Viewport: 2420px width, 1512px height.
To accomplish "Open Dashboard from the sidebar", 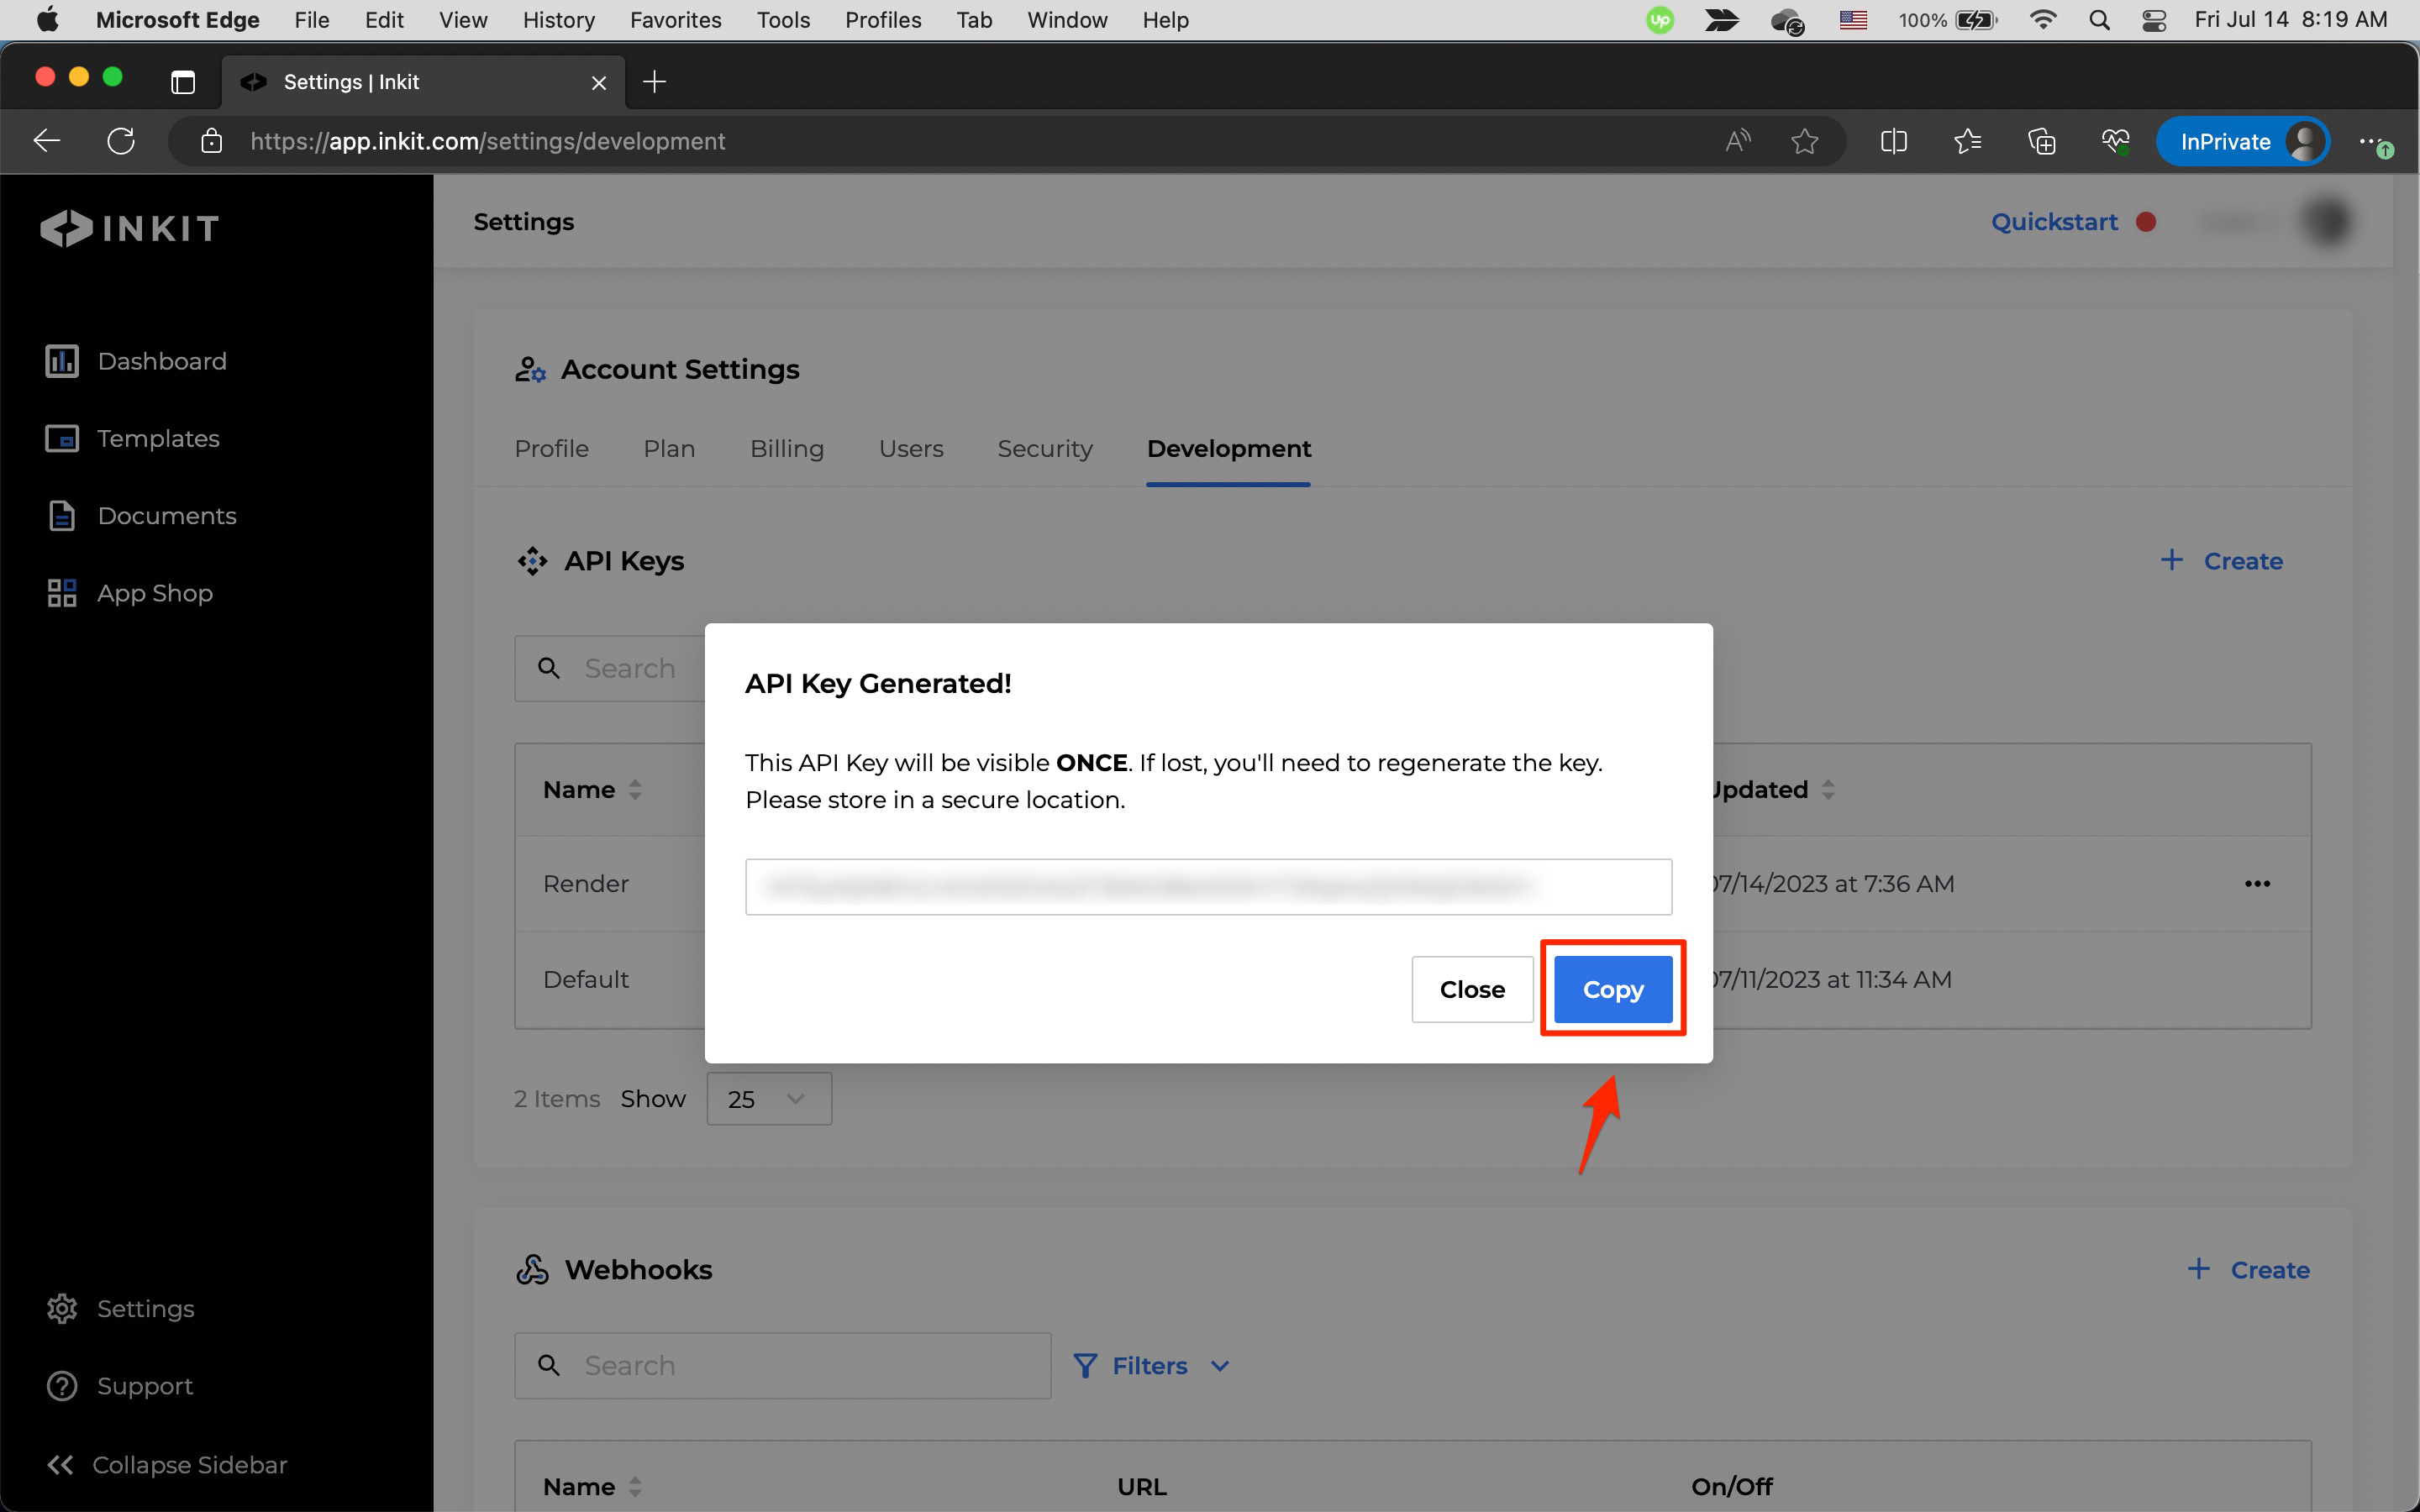I will (x=161, y=361).
